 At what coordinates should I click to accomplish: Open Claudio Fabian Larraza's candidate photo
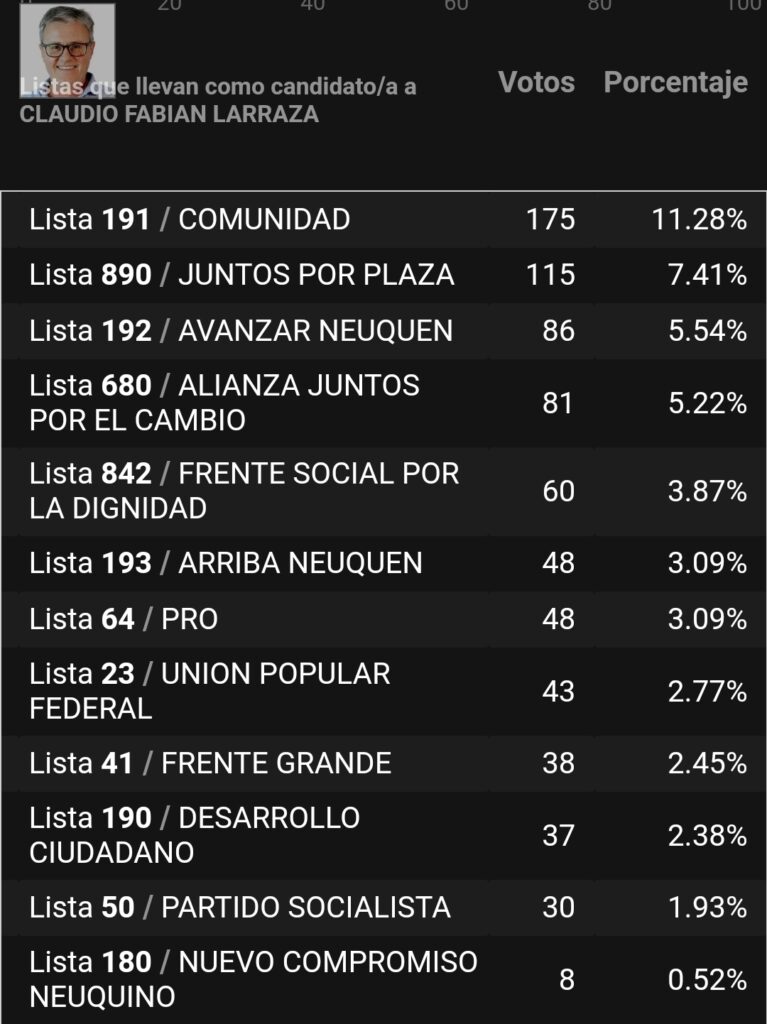[67, 50]
